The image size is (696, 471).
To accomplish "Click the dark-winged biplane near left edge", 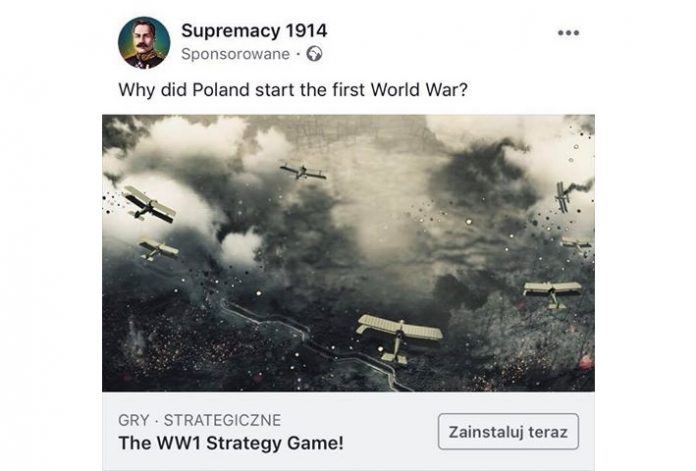I will (149, 204).
